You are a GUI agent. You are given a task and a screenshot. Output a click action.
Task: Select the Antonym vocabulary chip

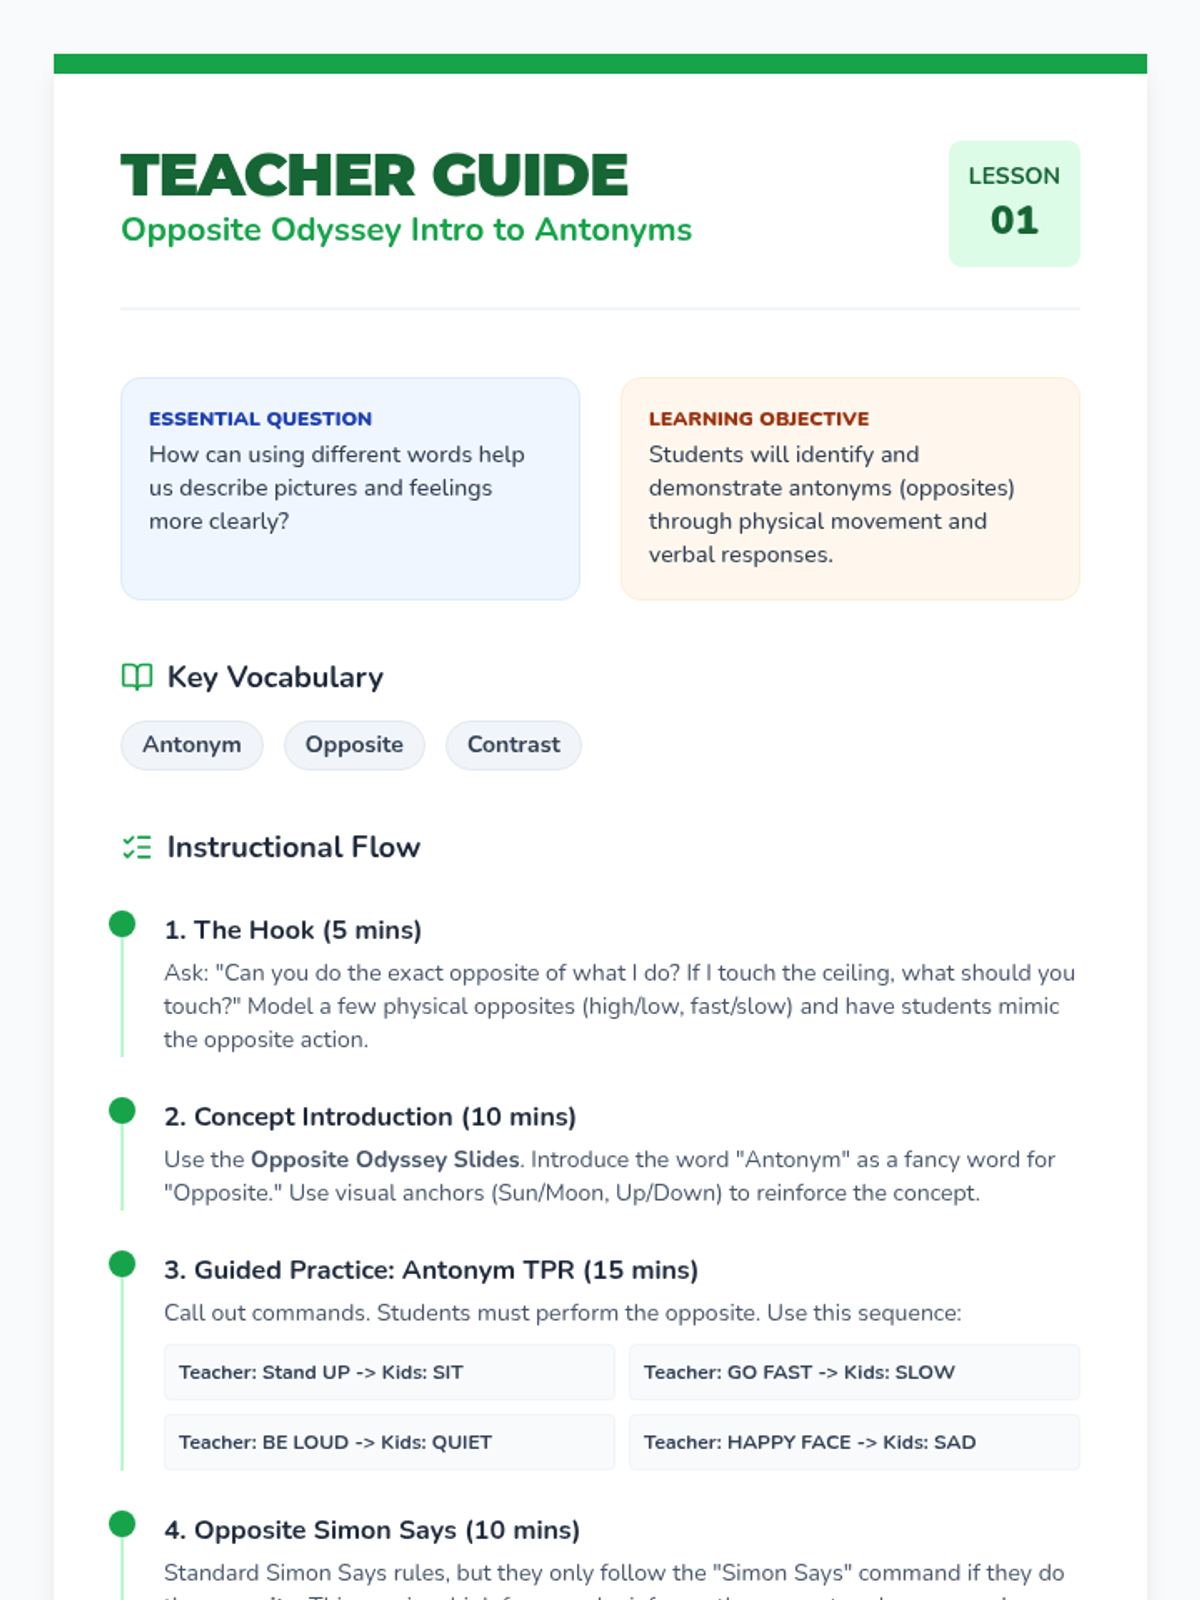pyautogui.click(x=192, y=745)
